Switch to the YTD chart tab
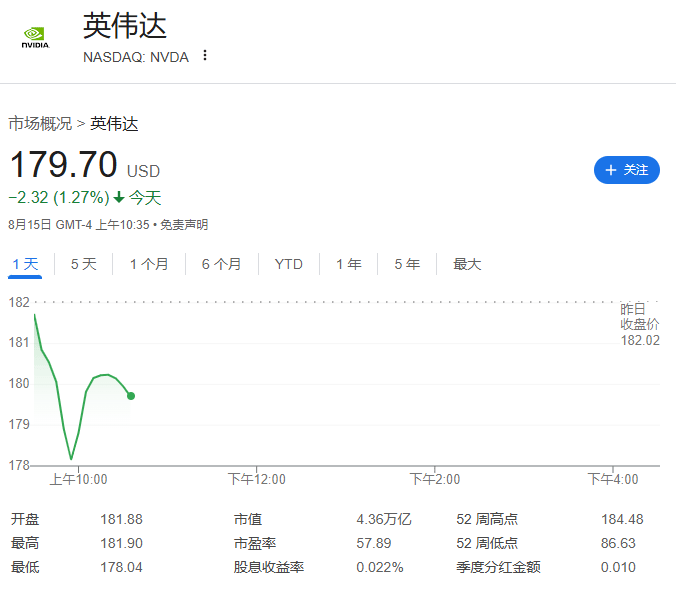676x594 pixels. tap(288, 264)
